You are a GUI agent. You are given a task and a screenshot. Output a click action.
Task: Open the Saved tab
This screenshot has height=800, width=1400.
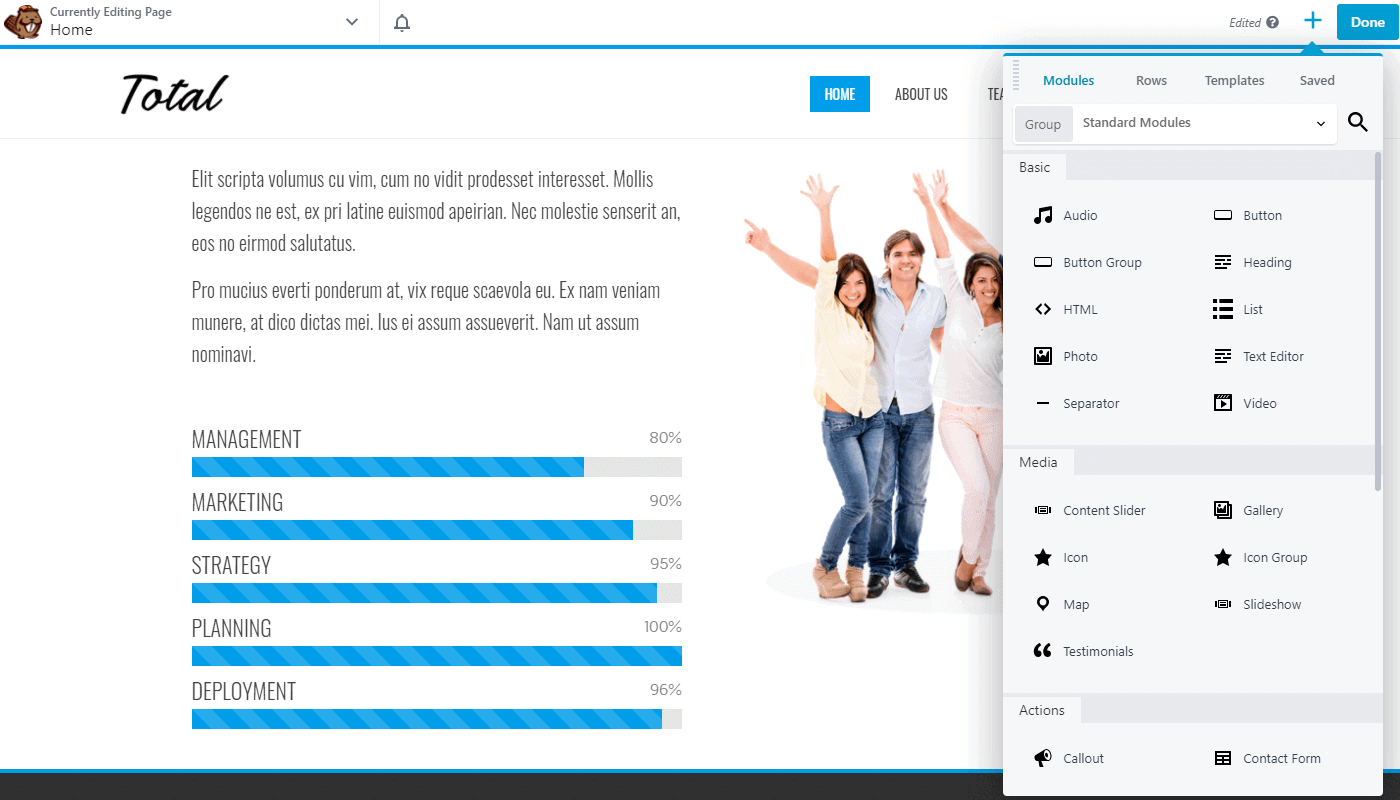(1317, 80)
